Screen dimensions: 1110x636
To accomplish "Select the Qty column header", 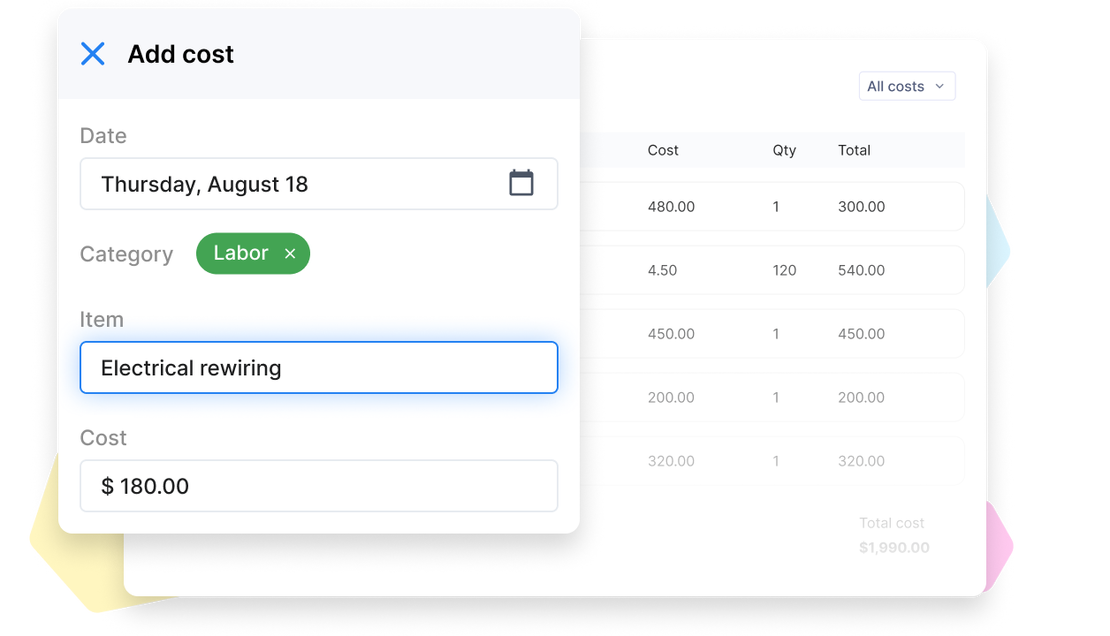I will (784, 150).
